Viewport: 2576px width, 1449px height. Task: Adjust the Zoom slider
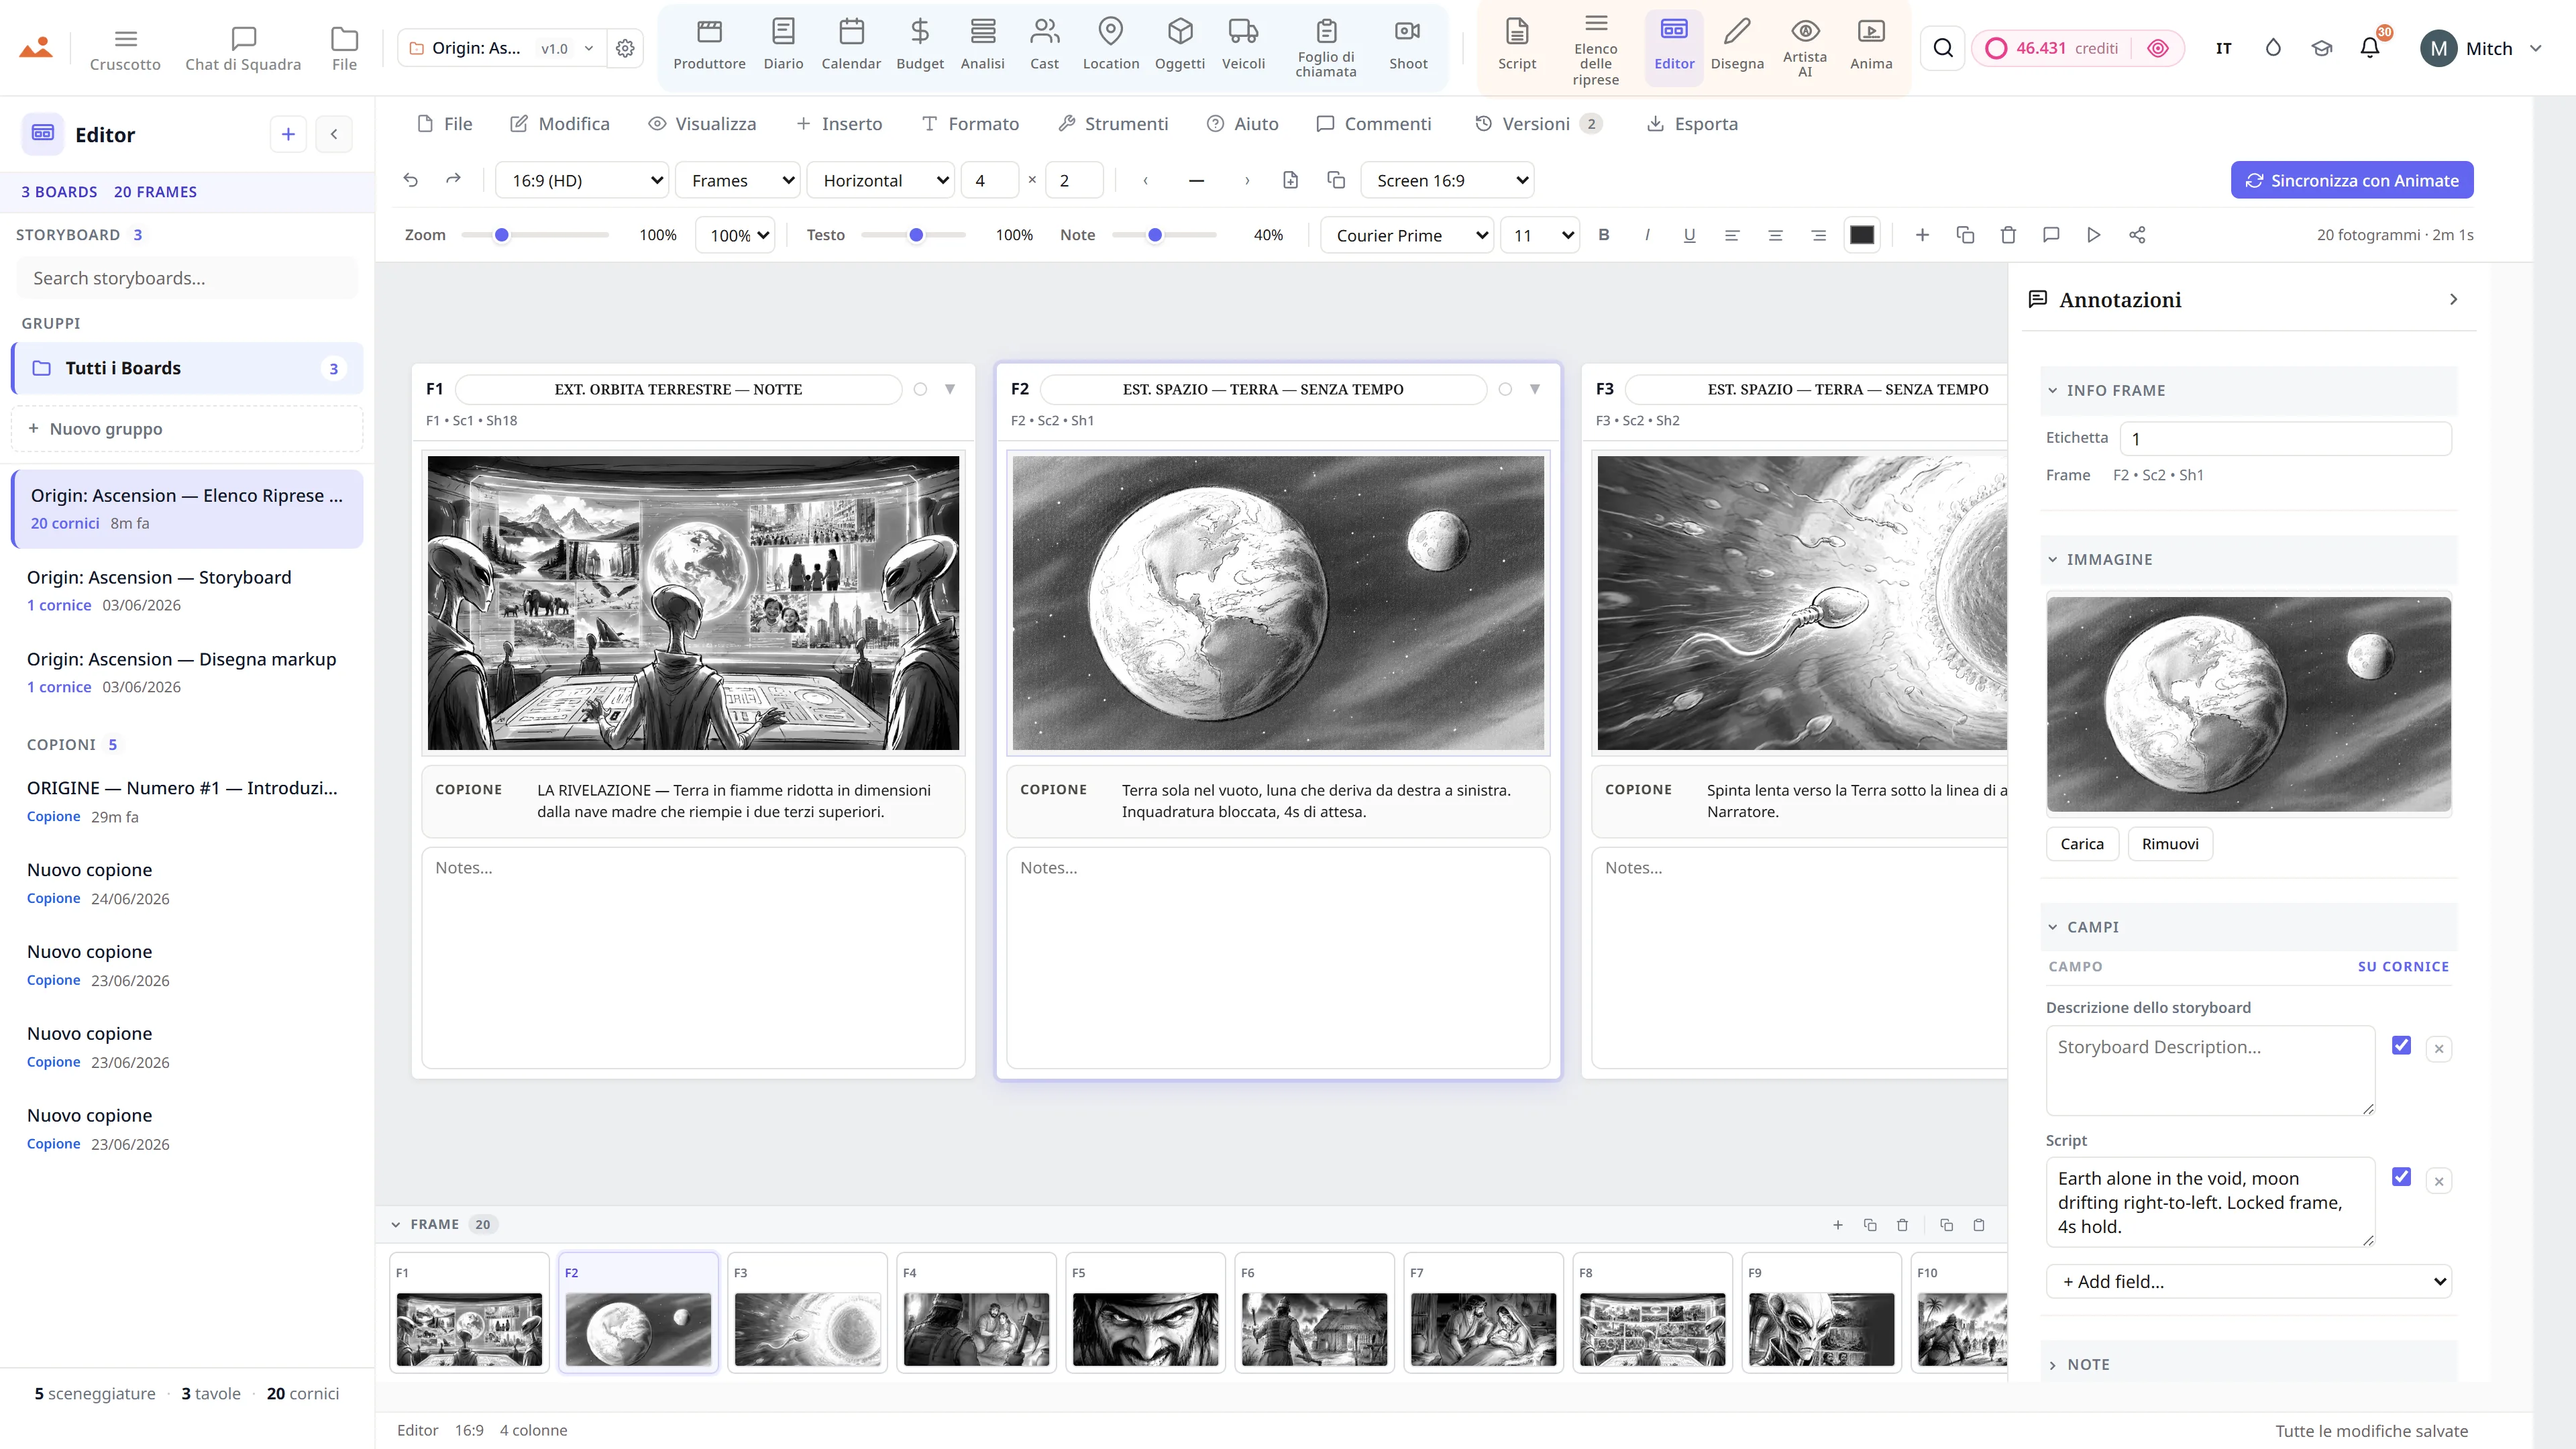535,235
